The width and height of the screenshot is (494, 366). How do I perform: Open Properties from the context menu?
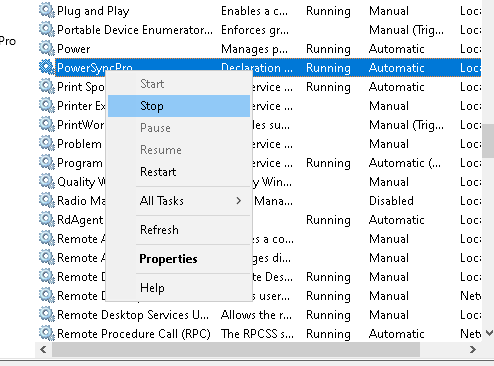[x=179, y=259]
